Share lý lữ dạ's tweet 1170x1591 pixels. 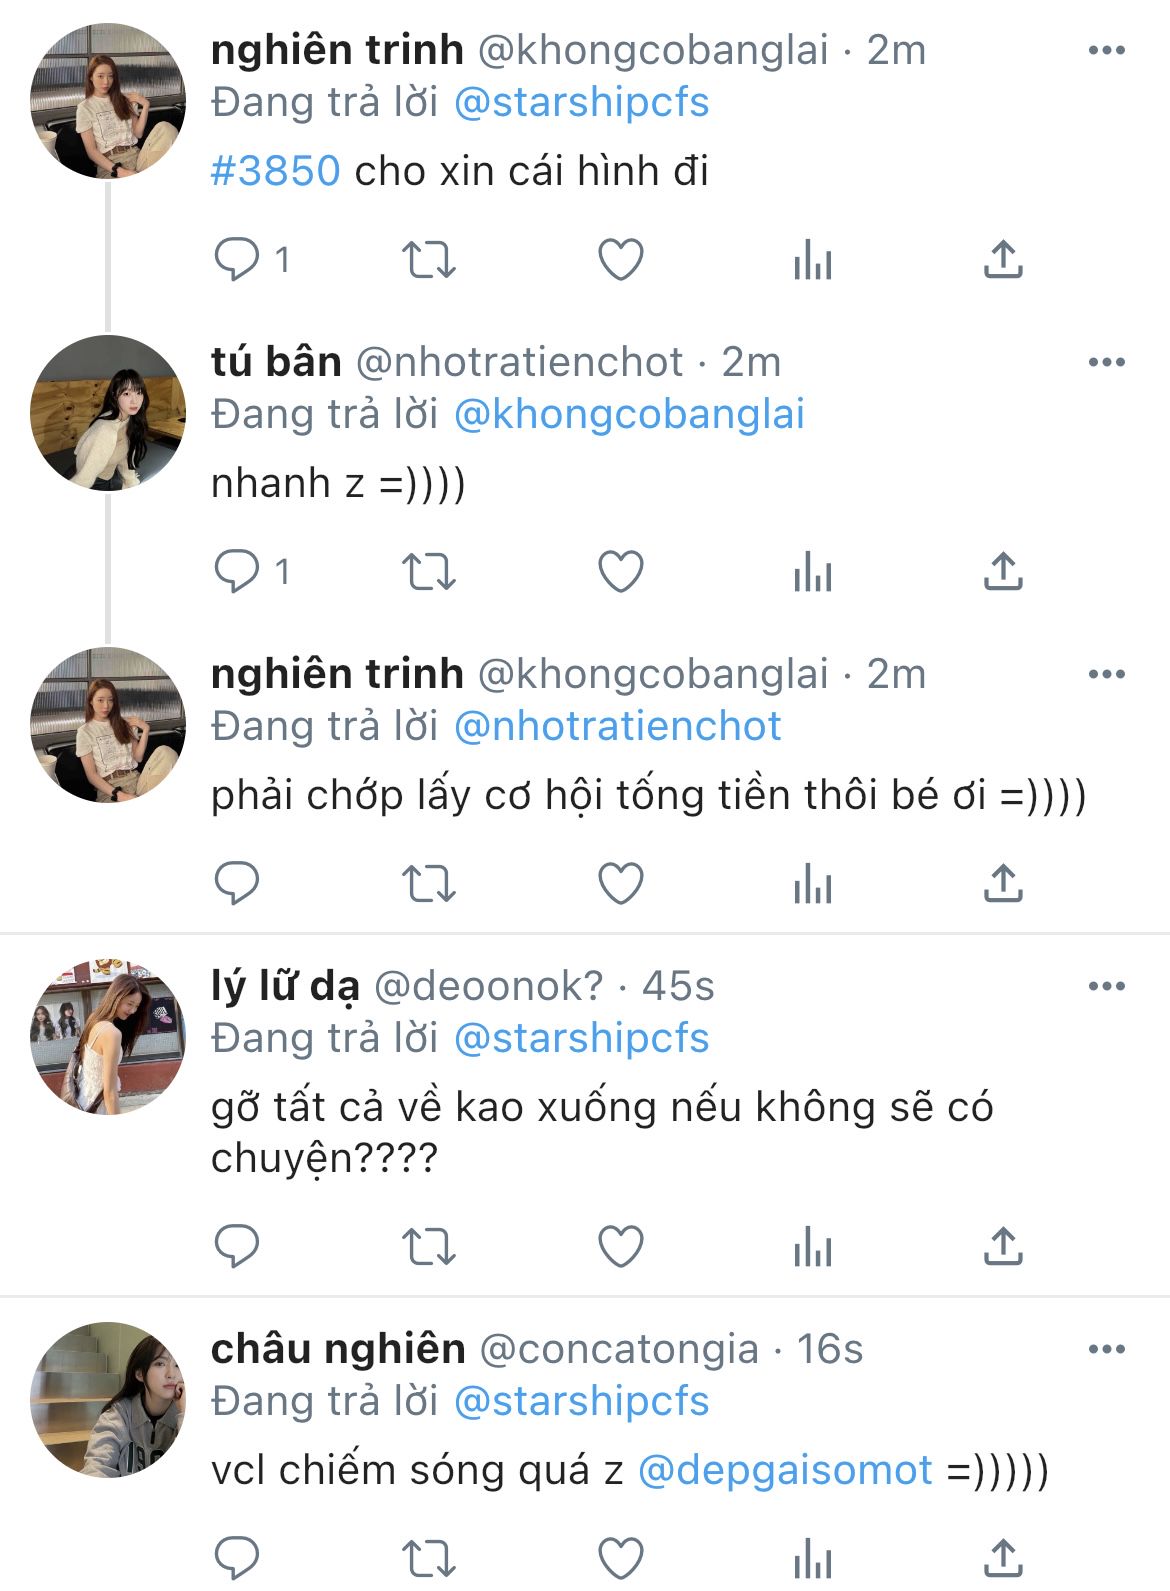point(1003,1247)
